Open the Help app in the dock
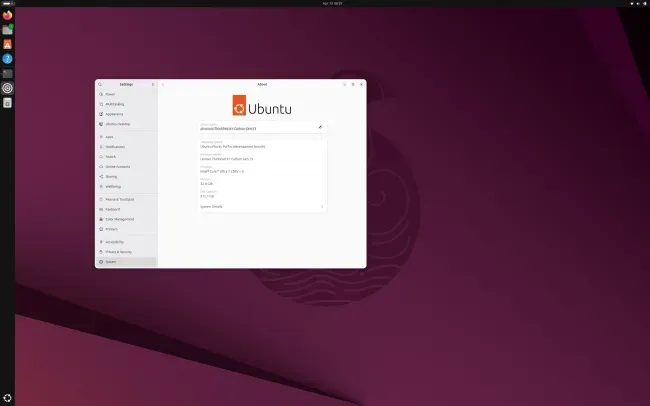 tap(7, 59)
